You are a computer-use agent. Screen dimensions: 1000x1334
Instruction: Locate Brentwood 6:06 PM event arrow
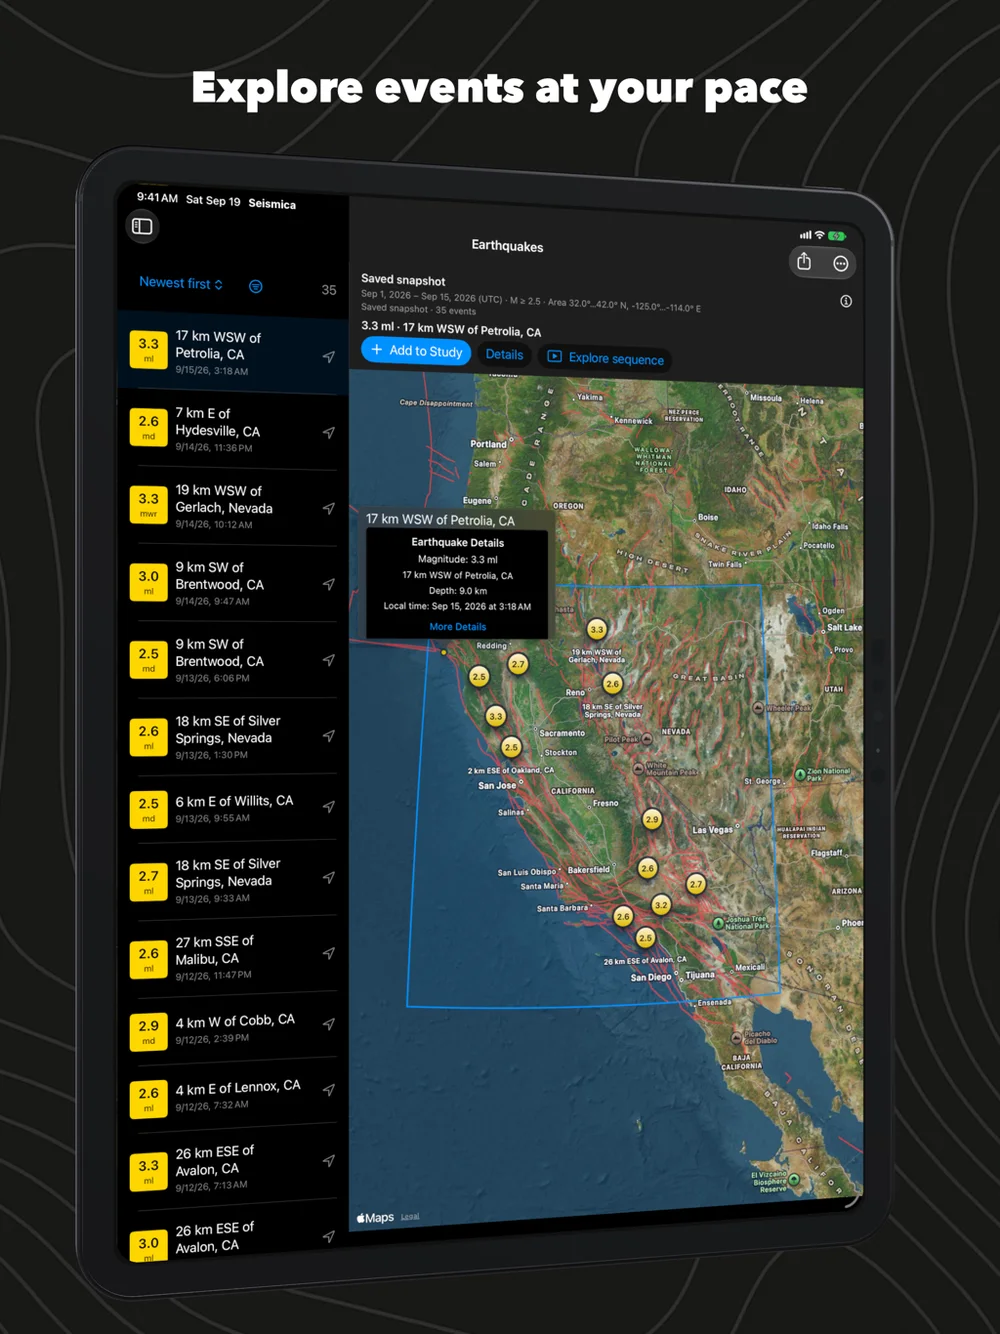click(328, 660)
